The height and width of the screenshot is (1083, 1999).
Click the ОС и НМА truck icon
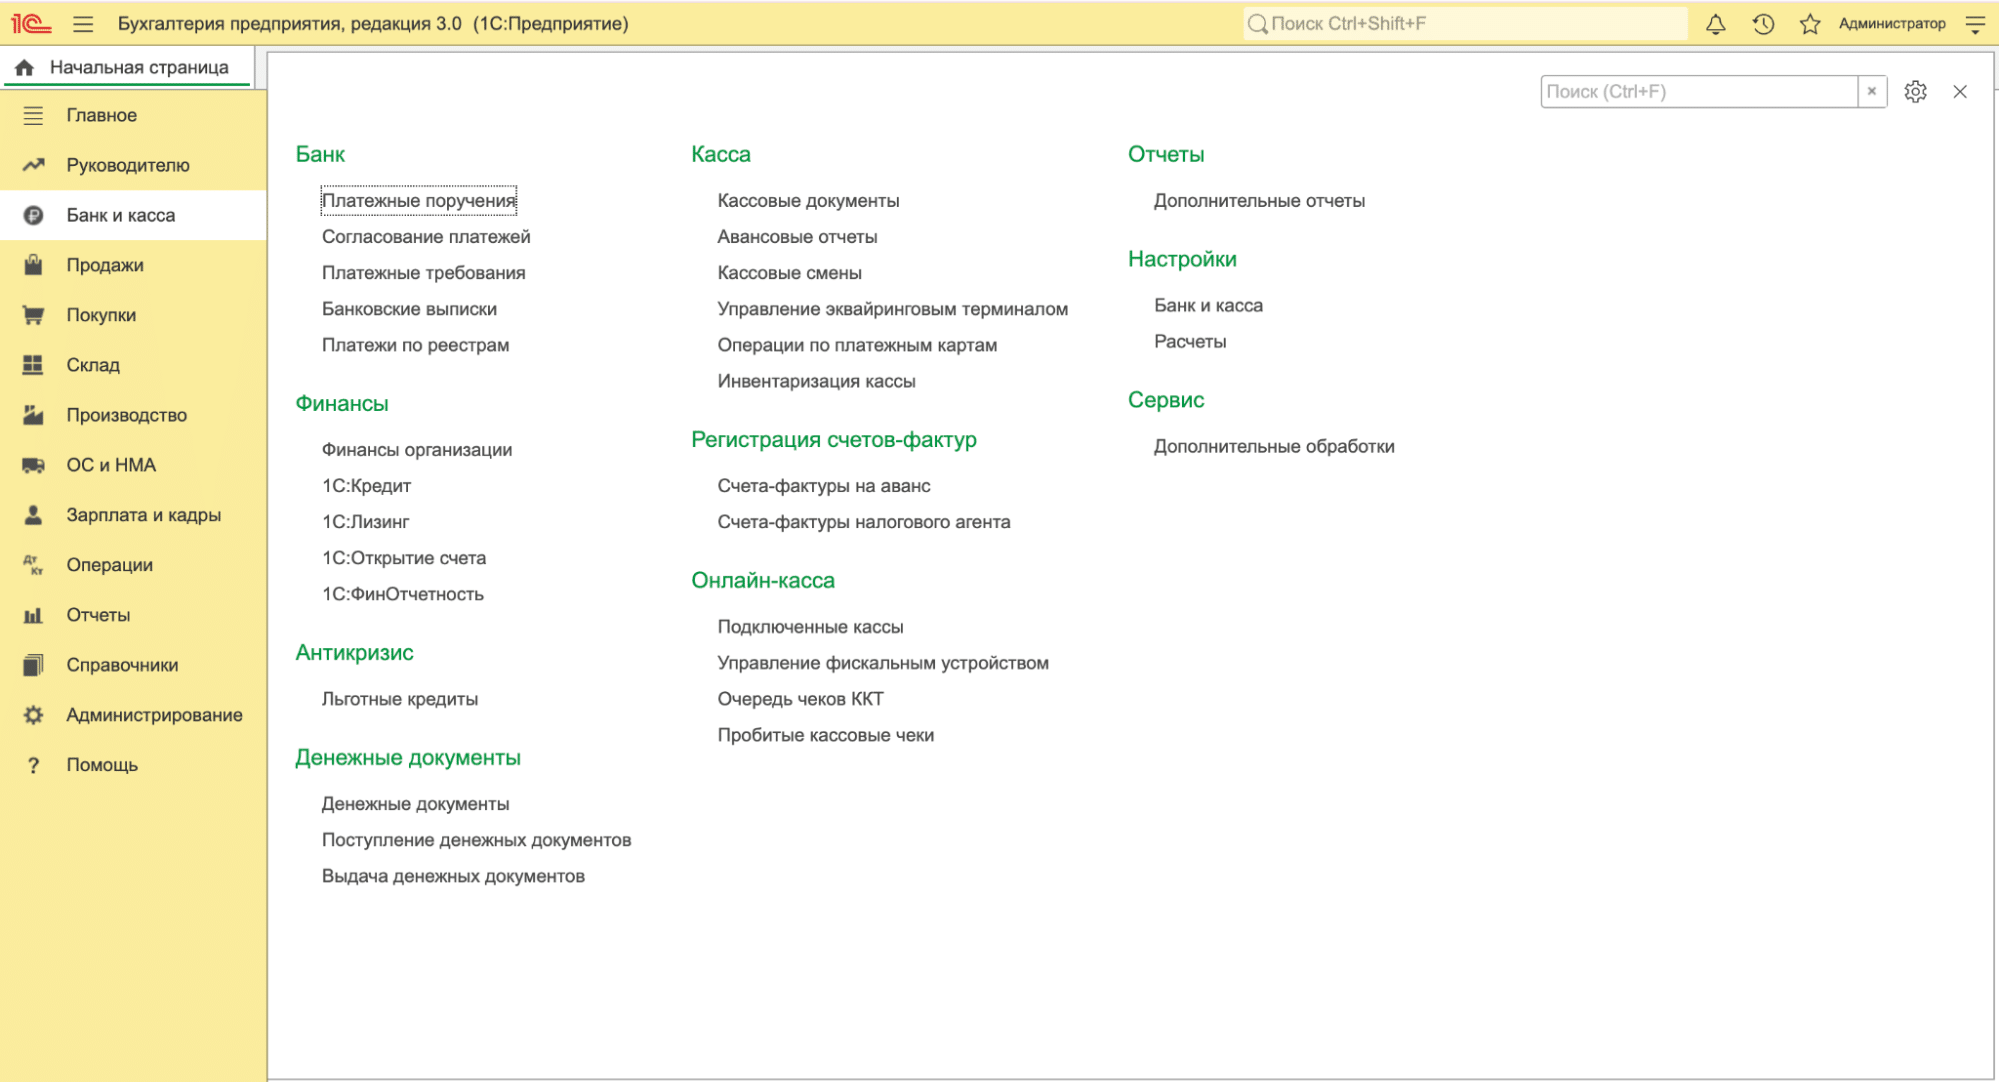pyautogui.click(x=33, y=465)
